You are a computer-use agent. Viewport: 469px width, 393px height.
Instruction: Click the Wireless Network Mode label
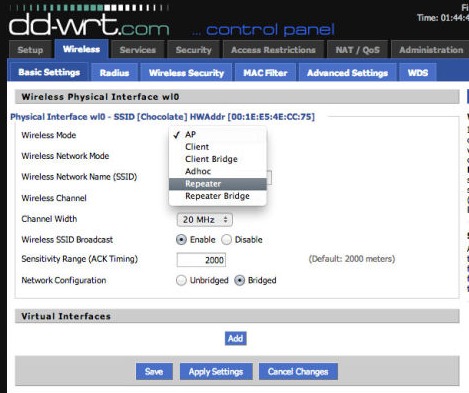point(65,156)
